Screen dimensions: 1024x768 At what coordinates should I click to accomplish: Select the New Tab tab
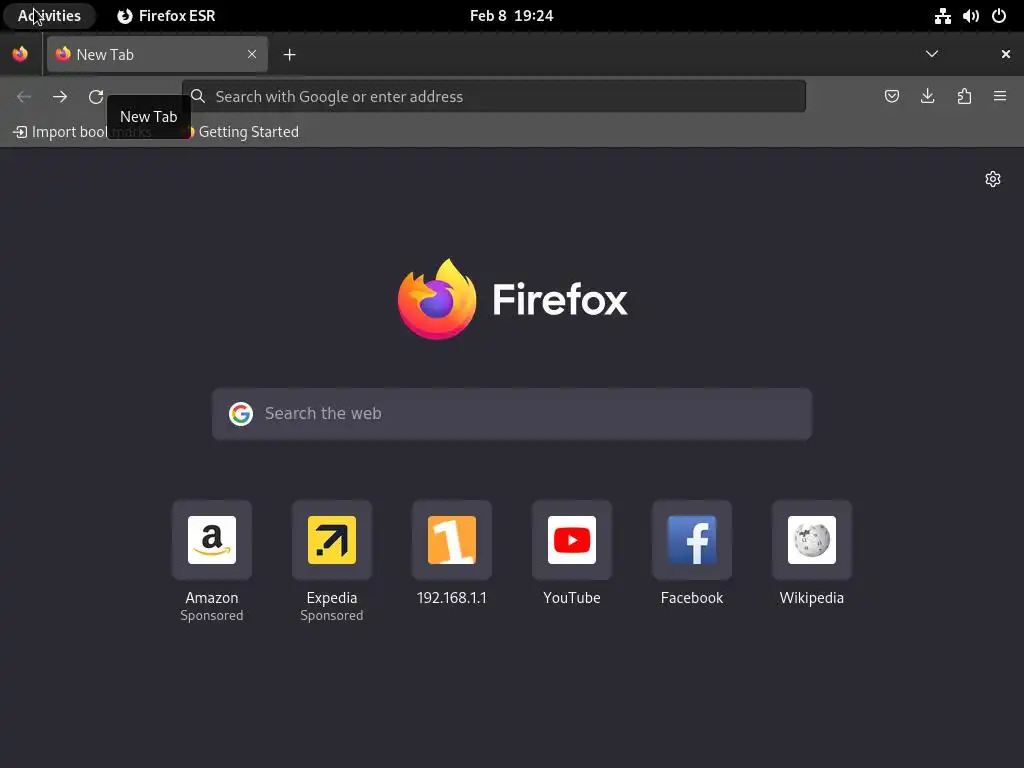click(x=157, y=54)
